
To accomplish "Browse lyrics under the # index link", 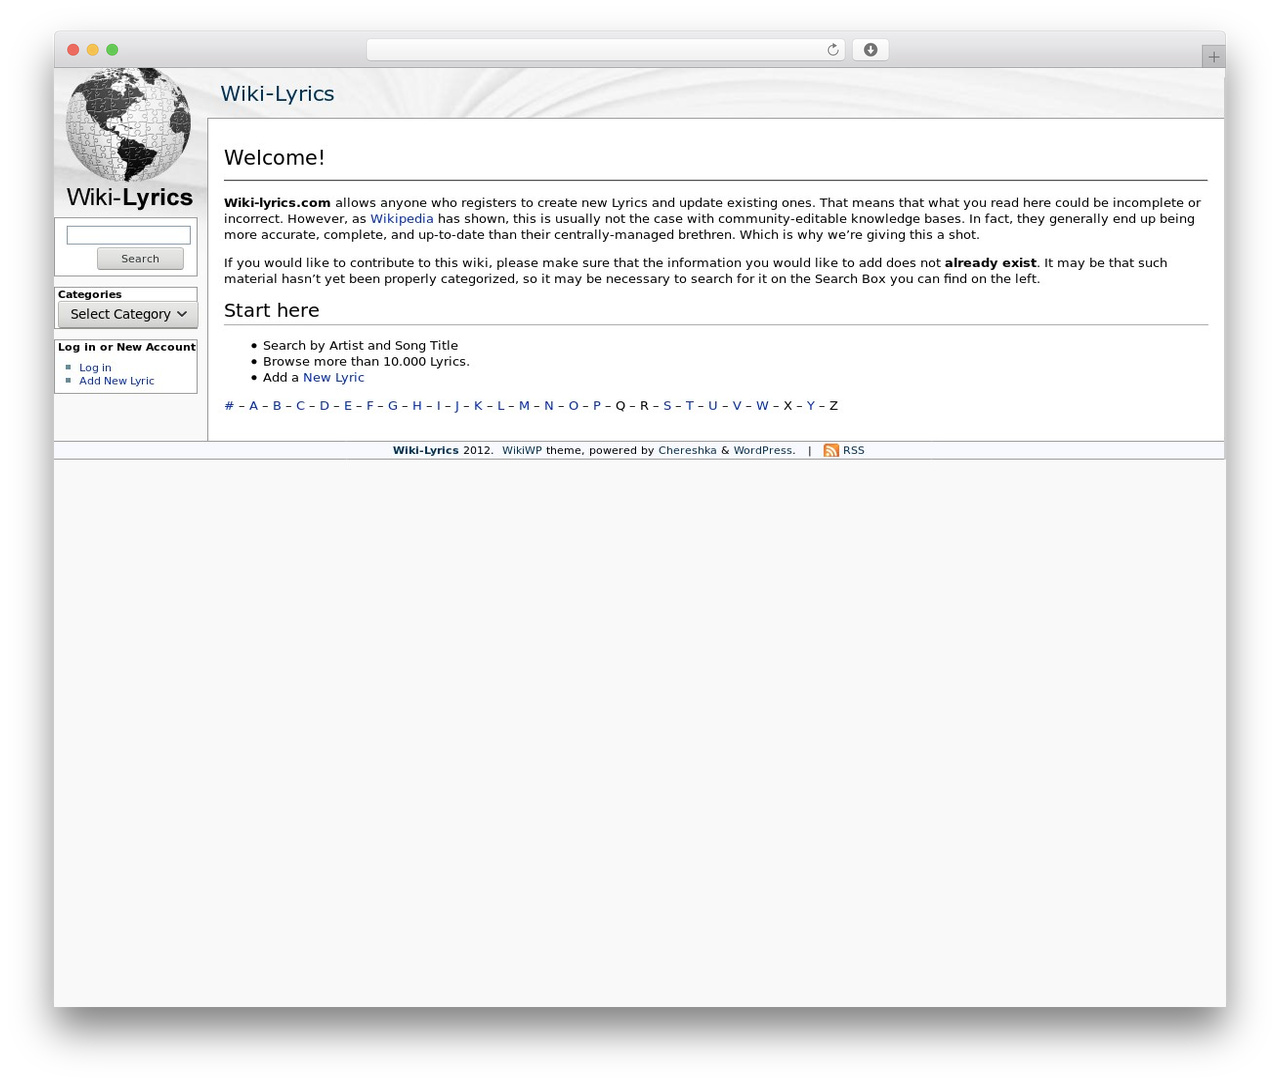I will click(x=229, y=406).
